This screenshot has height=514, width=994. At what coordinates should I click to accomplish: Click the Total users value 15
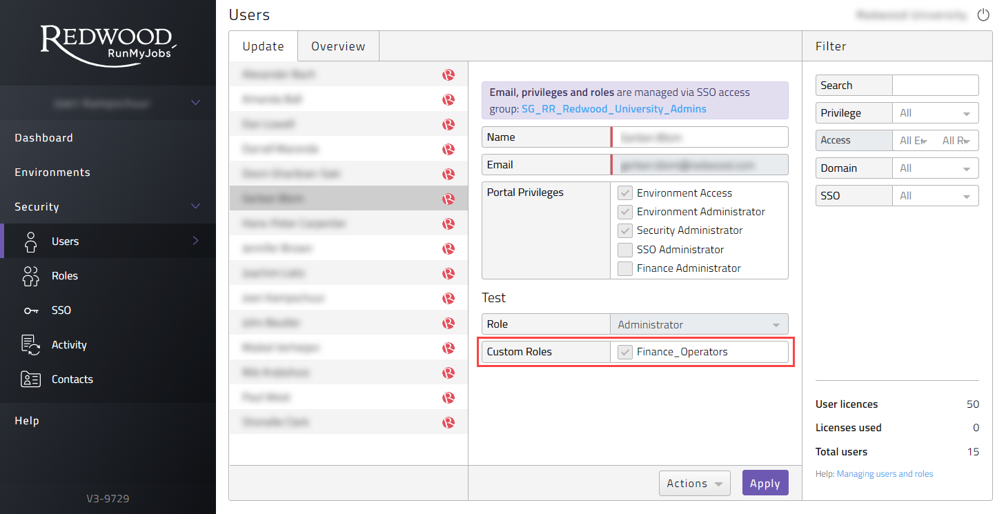972,452
